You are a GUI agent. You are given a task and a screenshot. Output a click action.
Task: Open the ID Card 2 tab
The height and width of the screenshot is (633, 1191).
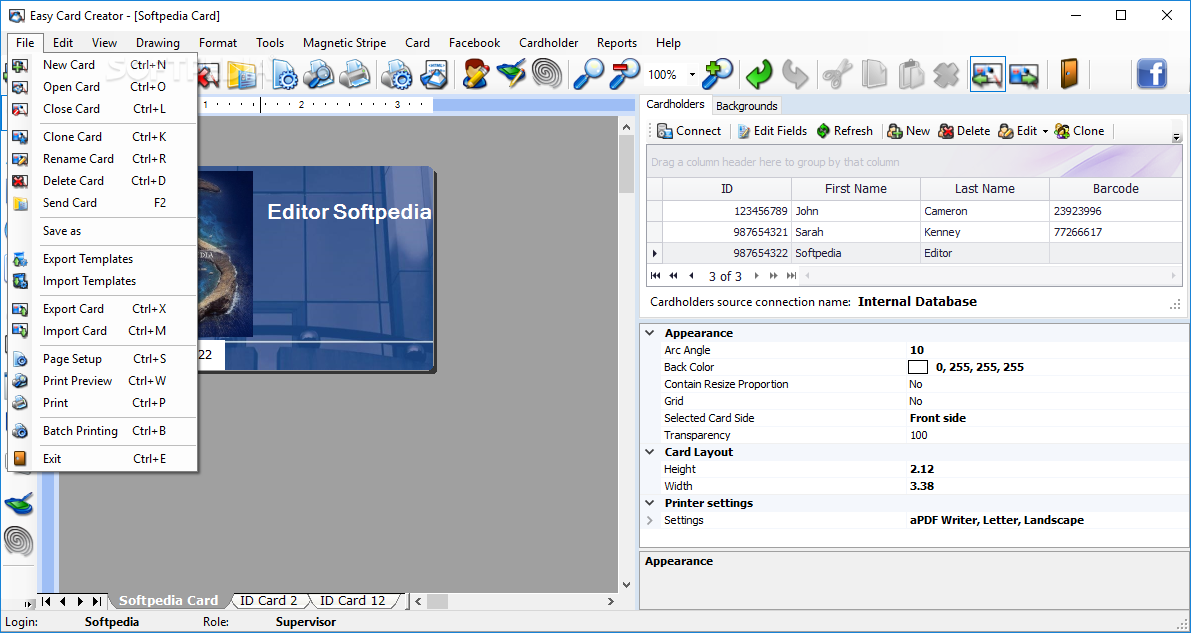pos(269,600)
